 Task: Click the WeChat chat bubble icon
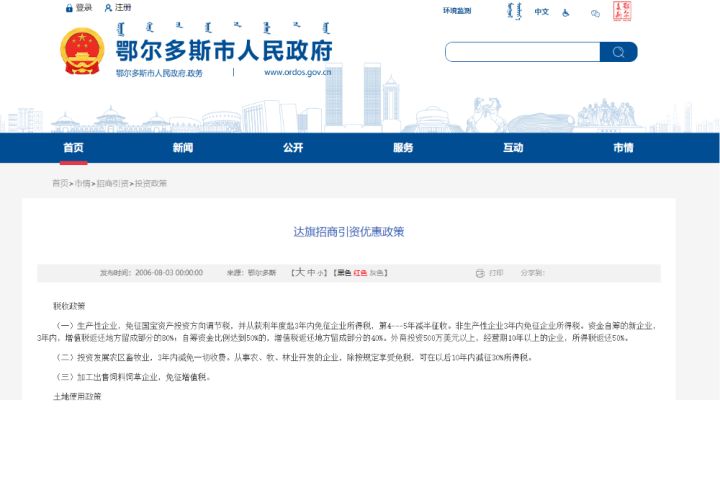point(595,13)
